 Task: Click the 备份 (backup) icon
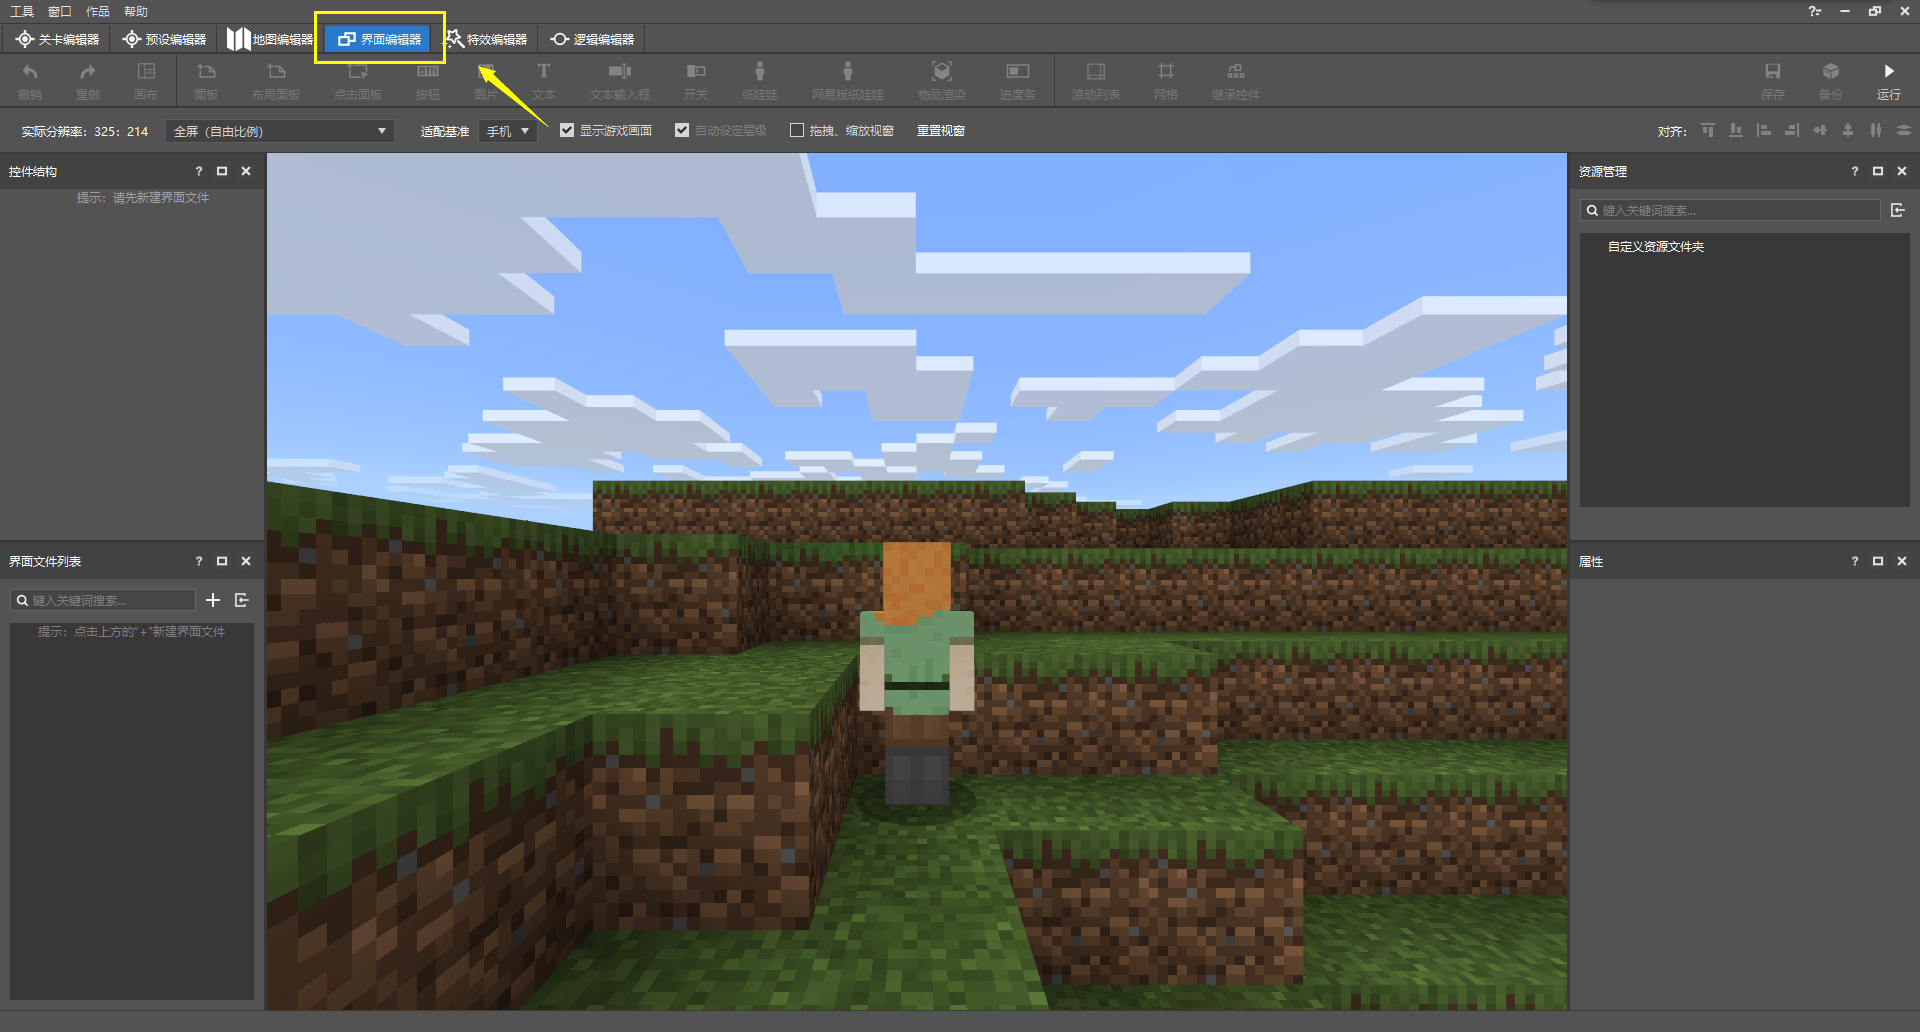tap(1831, 80)
